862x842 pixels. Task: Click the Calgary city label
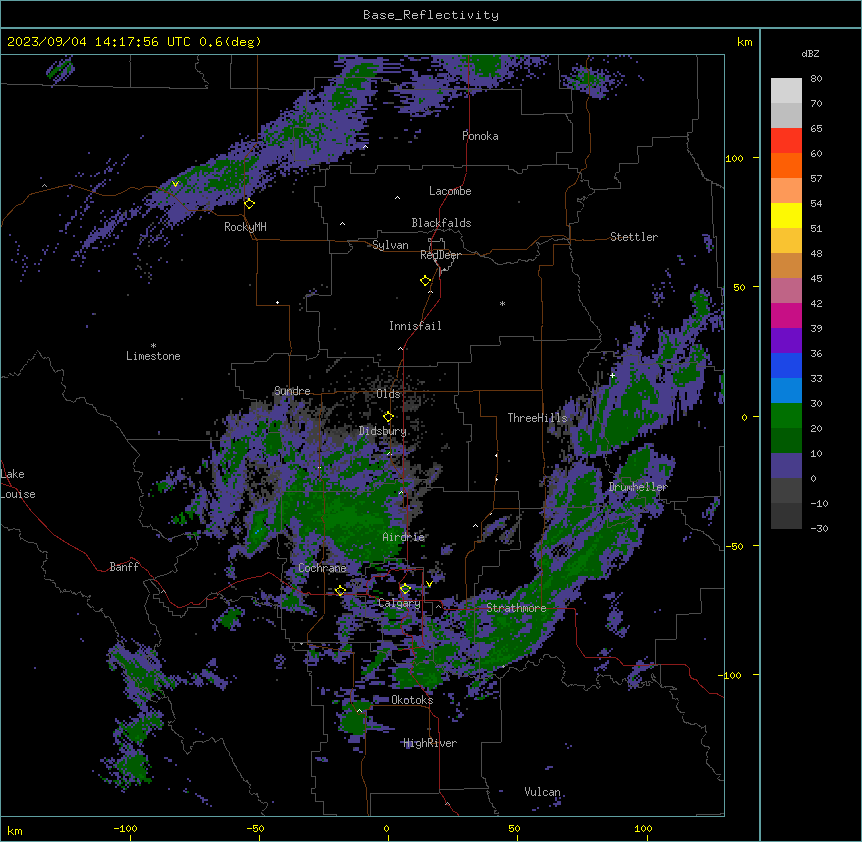[x=399, y=603]
